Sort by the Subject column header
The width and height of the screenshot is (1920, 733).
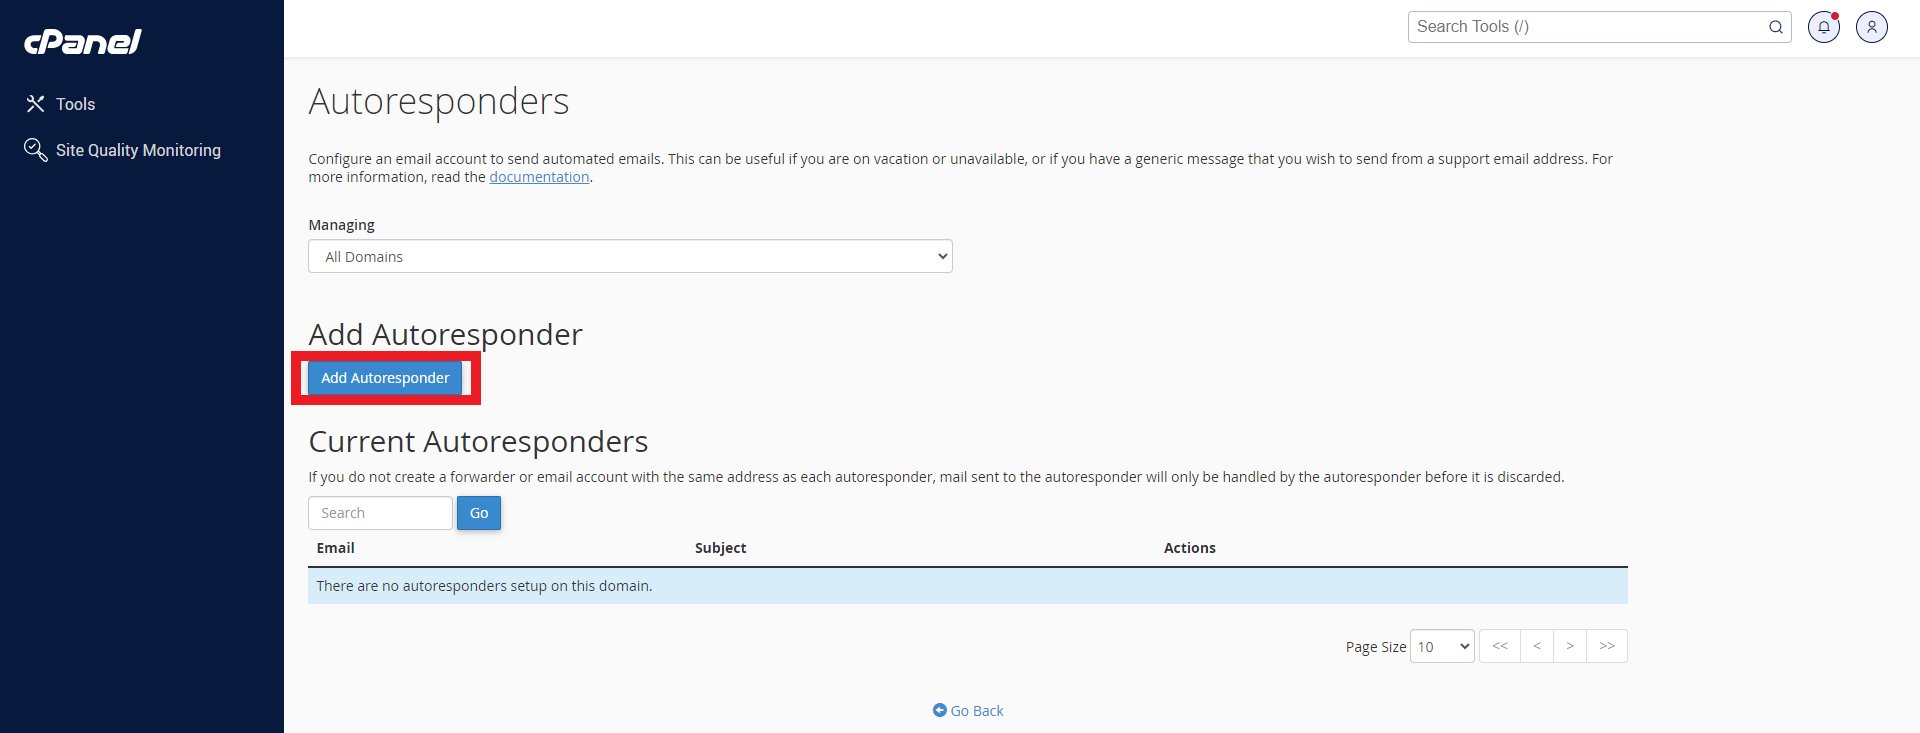point(720,548)
